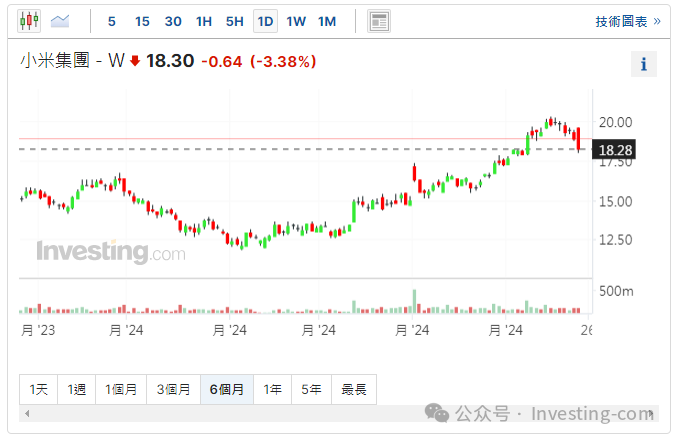Click the 小米集團 - W stock title
Image resolution: width=676 pixels, height=440 pixels.
[x=72, y=61]
